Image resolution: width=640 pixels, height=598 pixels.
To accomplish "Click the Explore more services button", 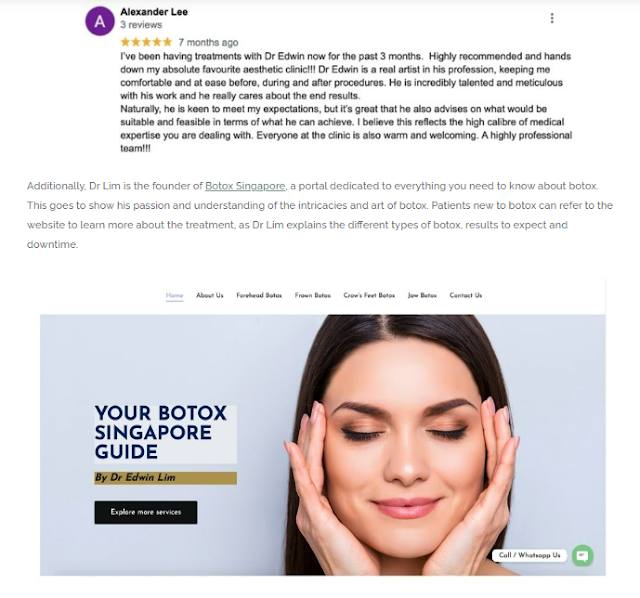I will click(146, 512).
